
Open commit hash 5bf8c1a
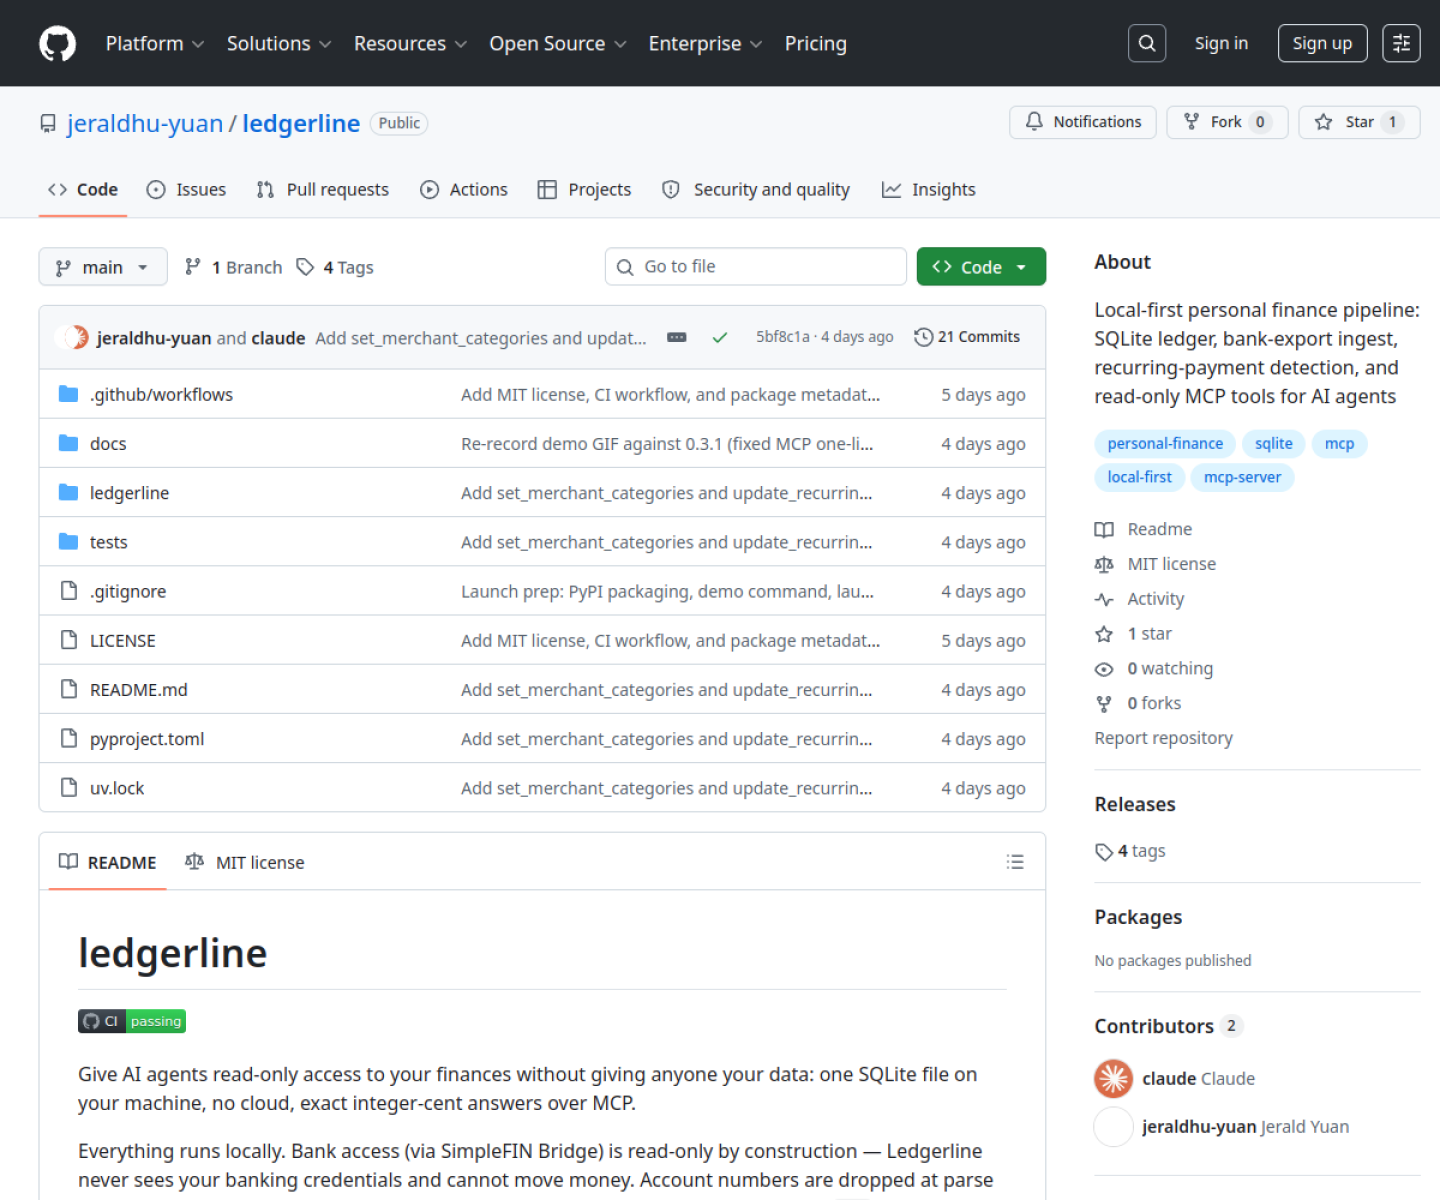coord(783,337)
